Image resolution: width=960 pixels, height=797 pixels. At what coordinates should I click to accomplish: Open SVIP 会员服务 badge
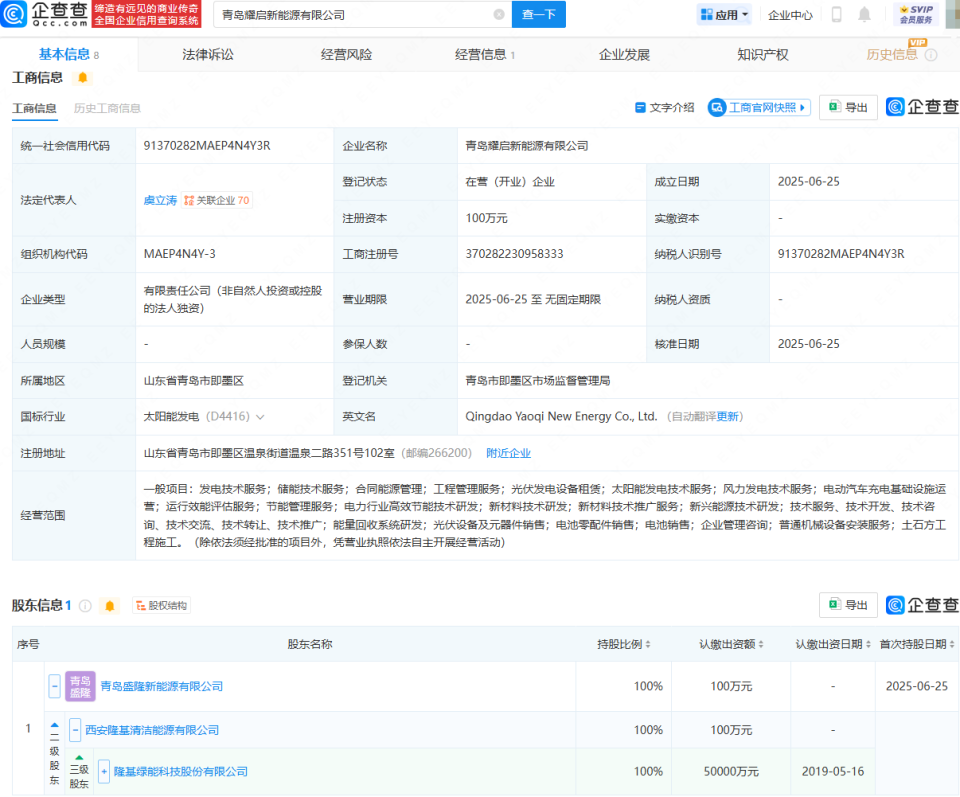tap(916, 15)
